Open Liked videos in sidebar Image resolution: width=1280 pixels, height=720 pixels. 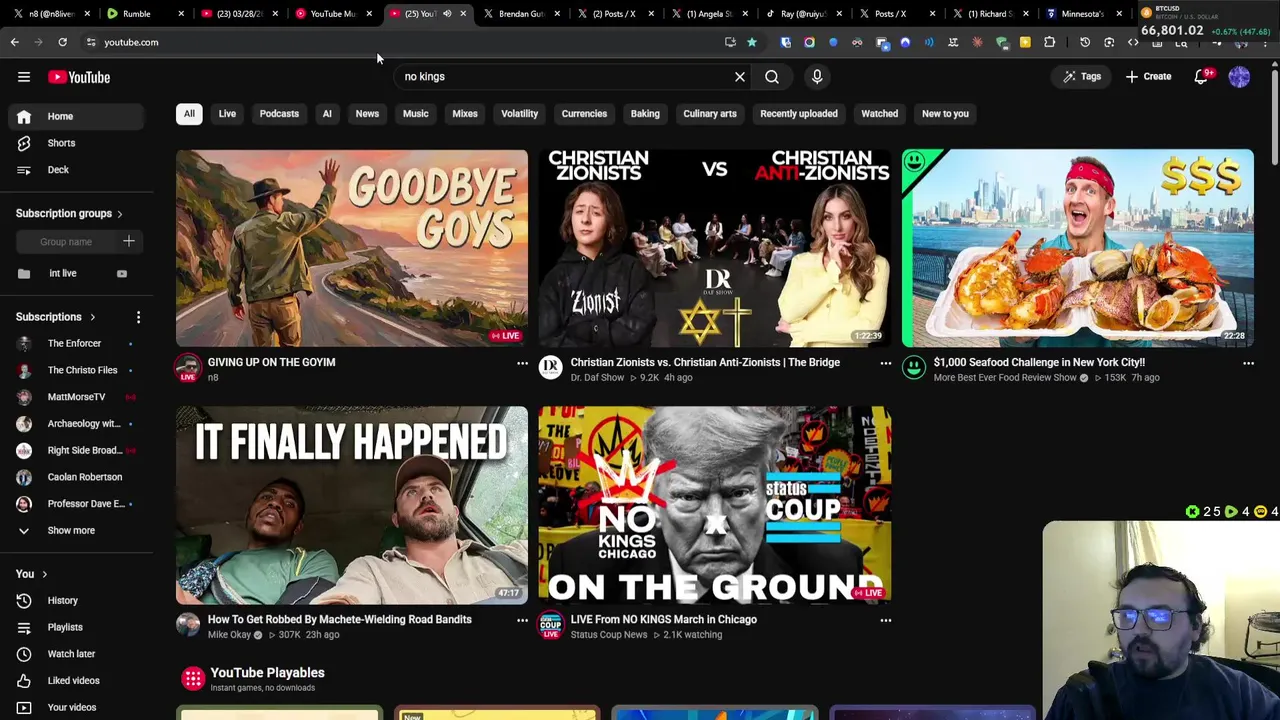point(76,681)
